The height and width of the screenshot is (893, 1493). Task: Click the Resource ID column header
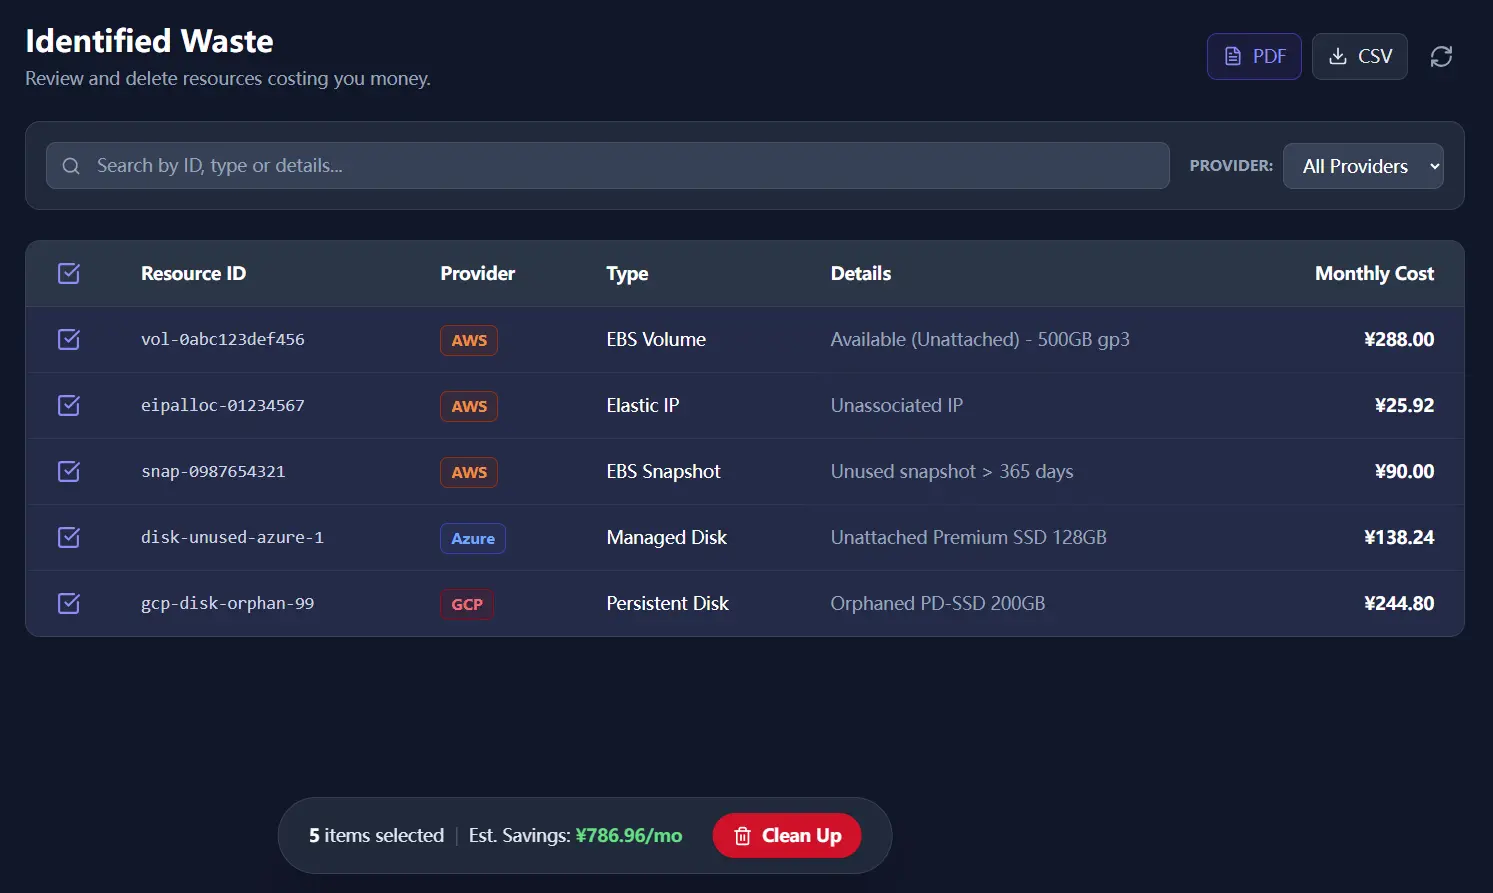(x=193, y=273)
